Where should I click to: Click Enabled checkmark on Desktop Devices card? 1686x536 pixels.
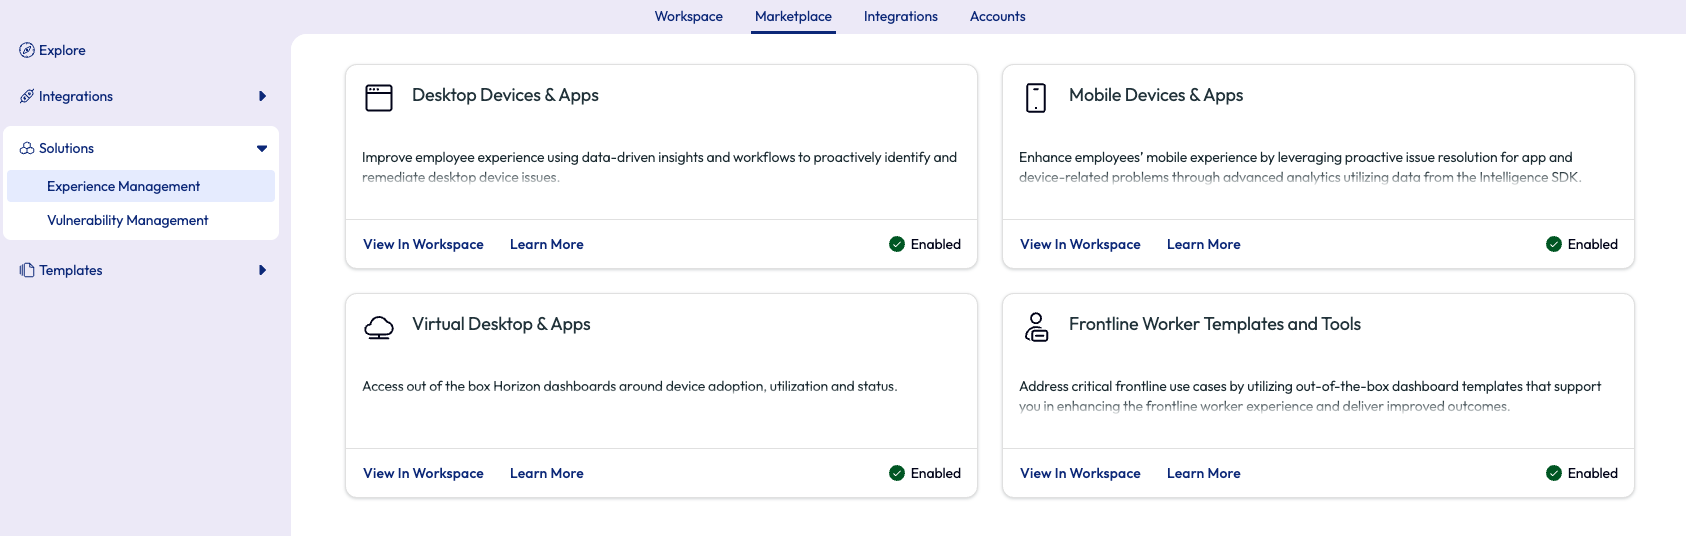click(897, 244)
